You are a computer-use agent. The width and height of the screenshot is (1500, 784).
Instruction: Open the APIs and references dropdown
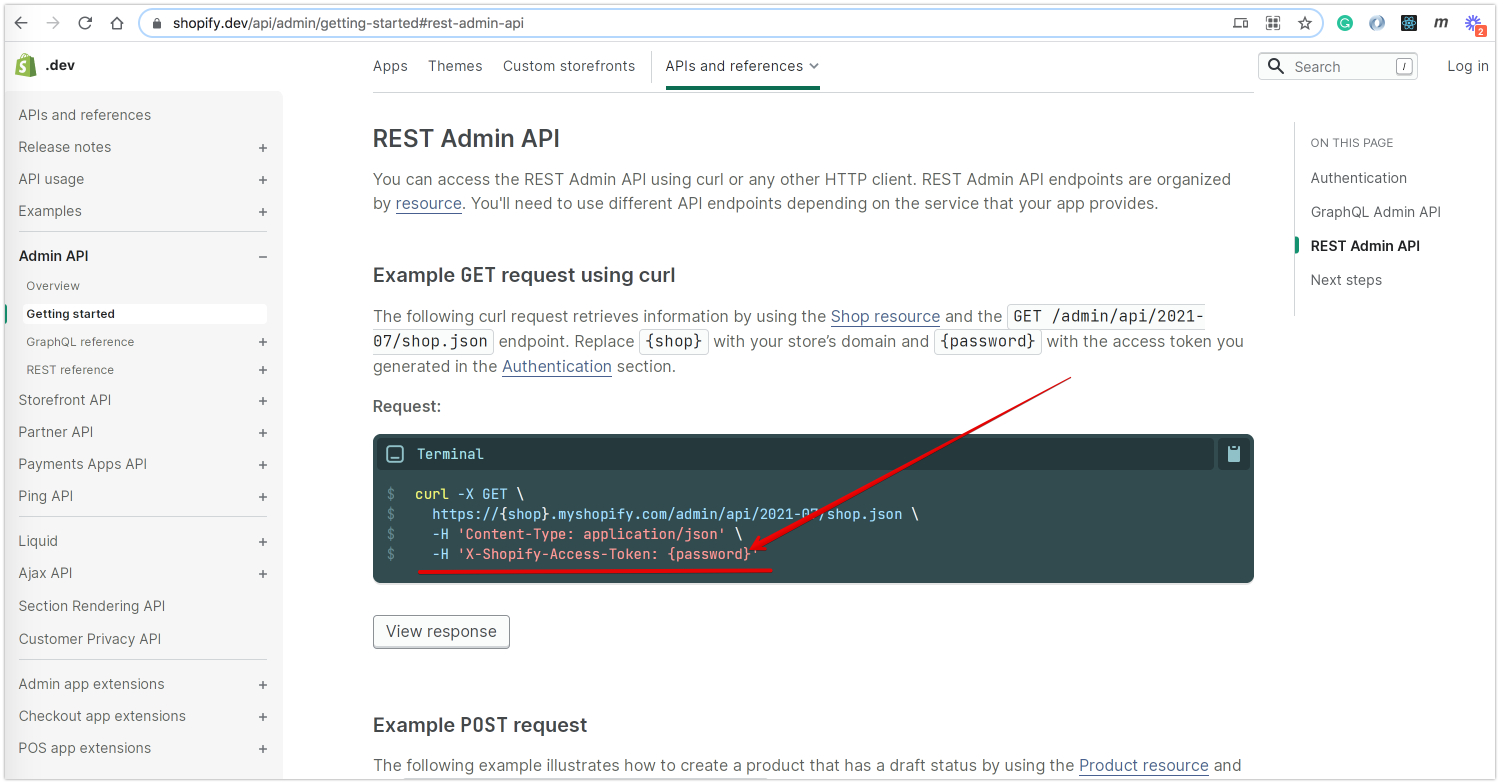click(x=742, y=66)
